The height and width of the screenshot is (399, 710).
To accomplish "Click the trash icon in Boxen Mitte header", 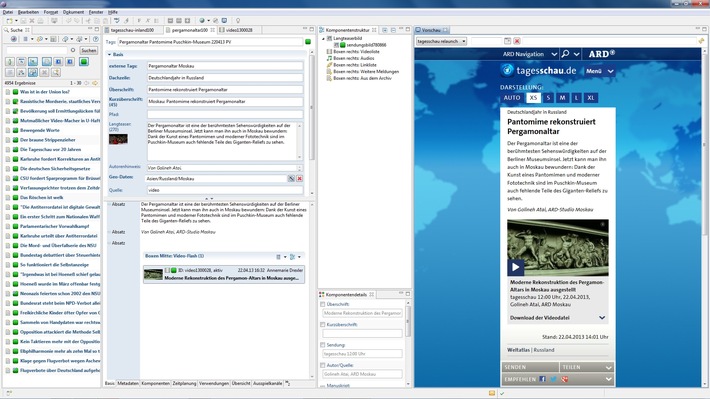I will [x=278, y=257].
